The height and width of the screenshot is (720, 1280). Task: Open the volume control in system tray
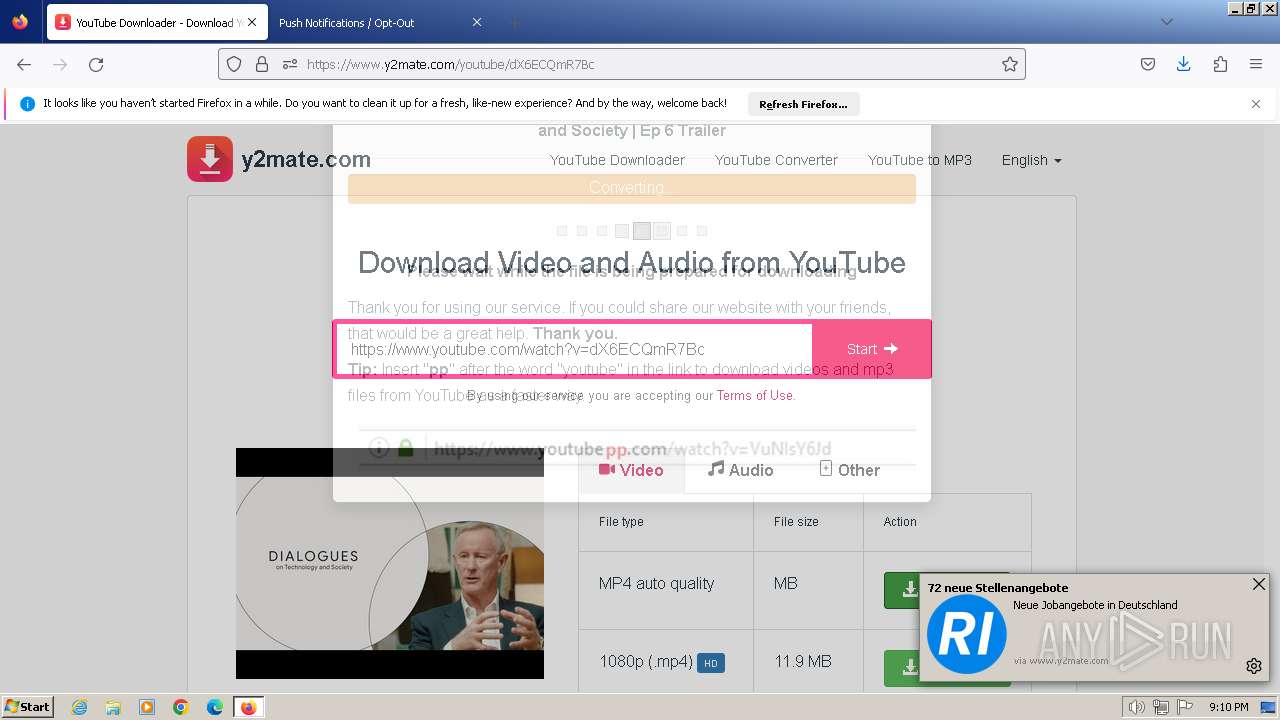click(1137, 707)
